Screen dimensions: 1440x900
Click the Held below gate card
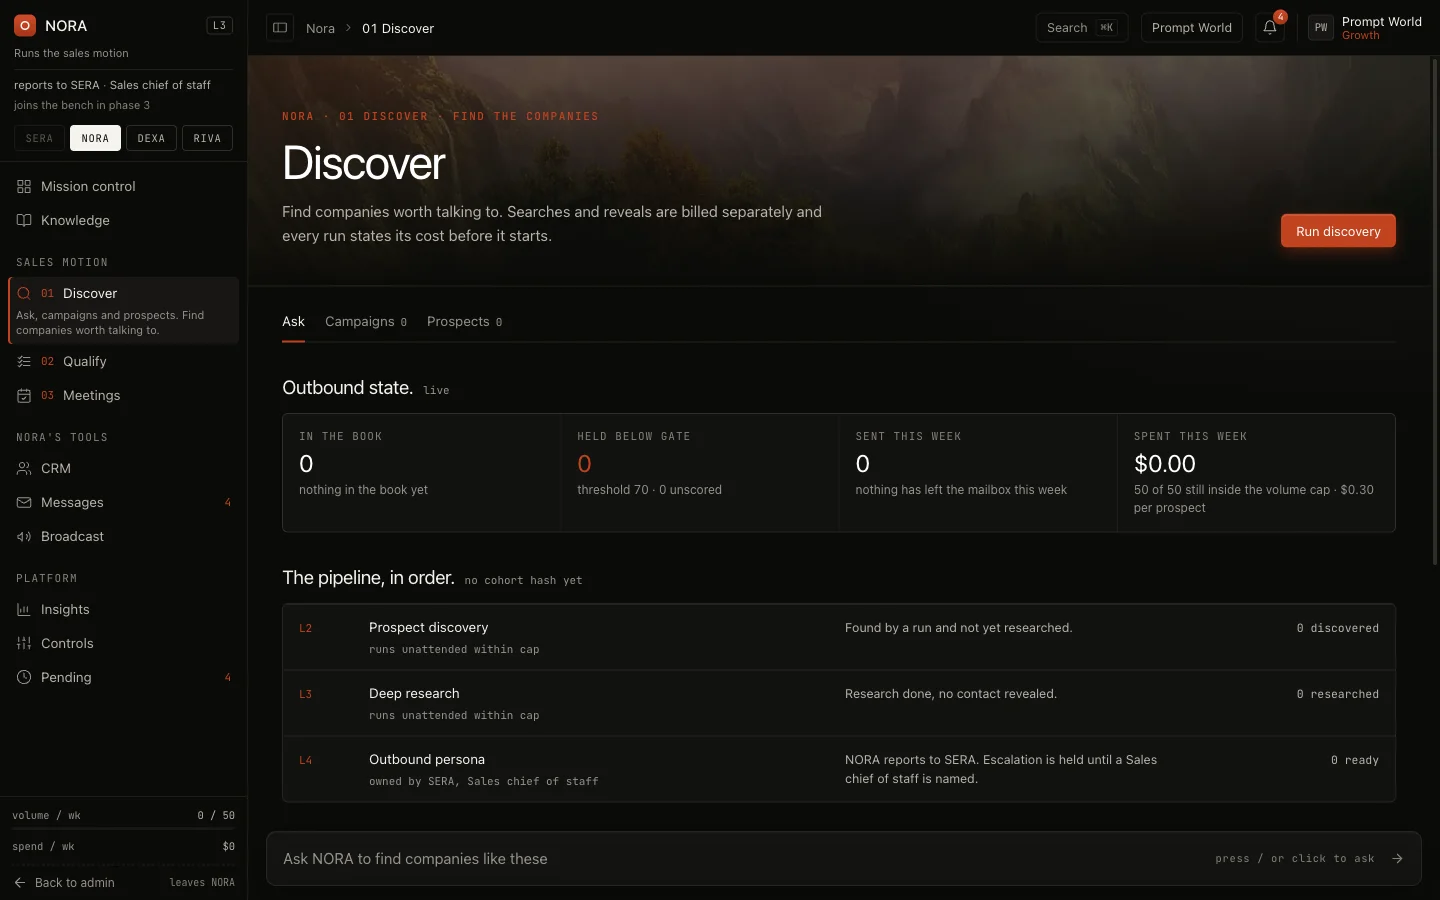point(699,472)
